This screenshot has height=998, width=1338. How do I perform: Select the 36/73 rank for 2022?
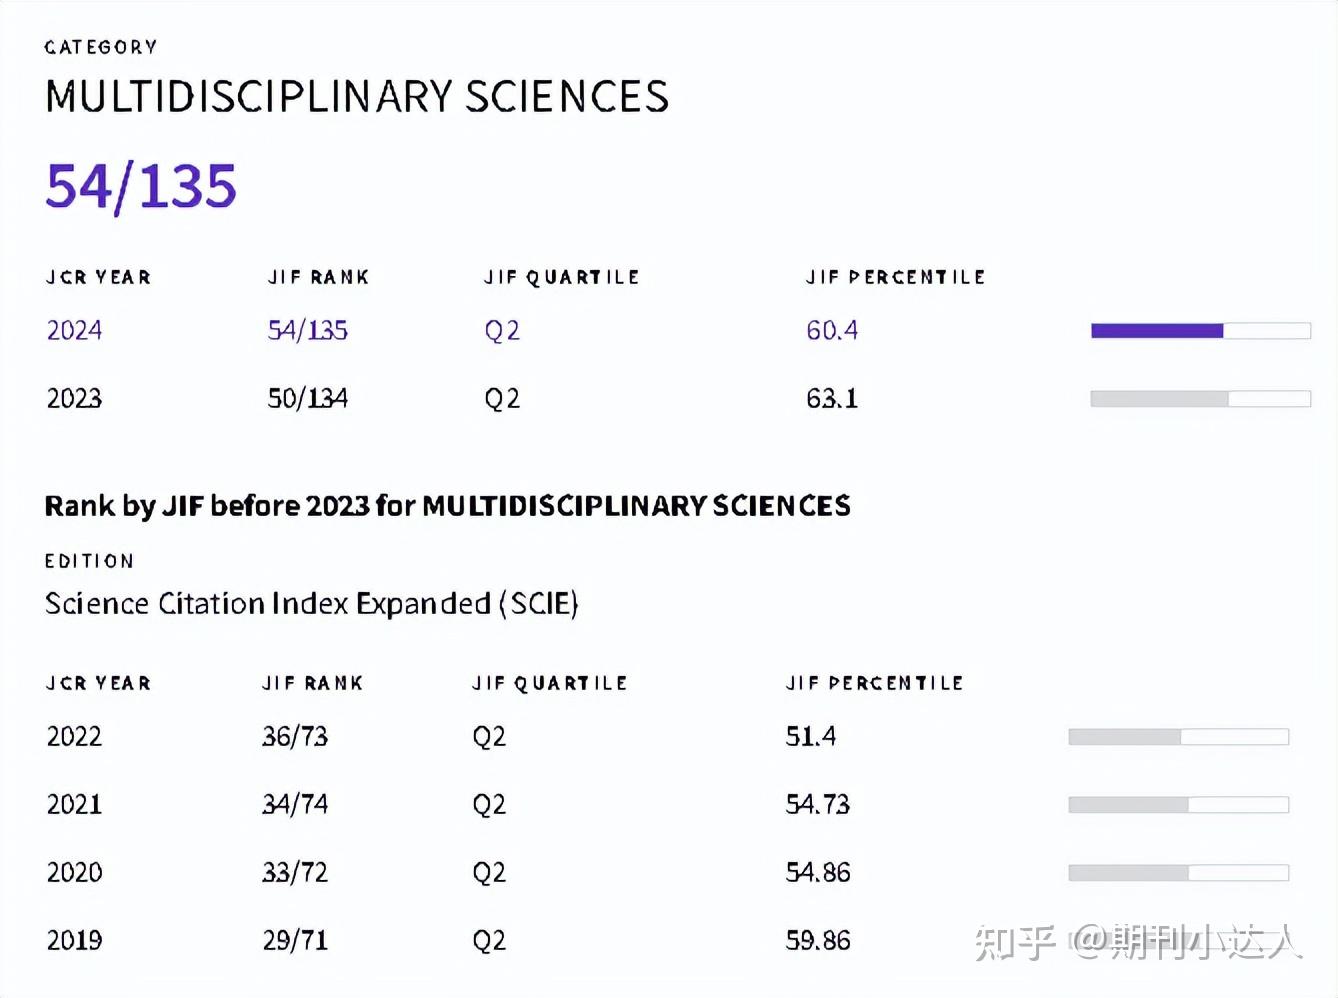pyautogui.click(x=295, y=736)
